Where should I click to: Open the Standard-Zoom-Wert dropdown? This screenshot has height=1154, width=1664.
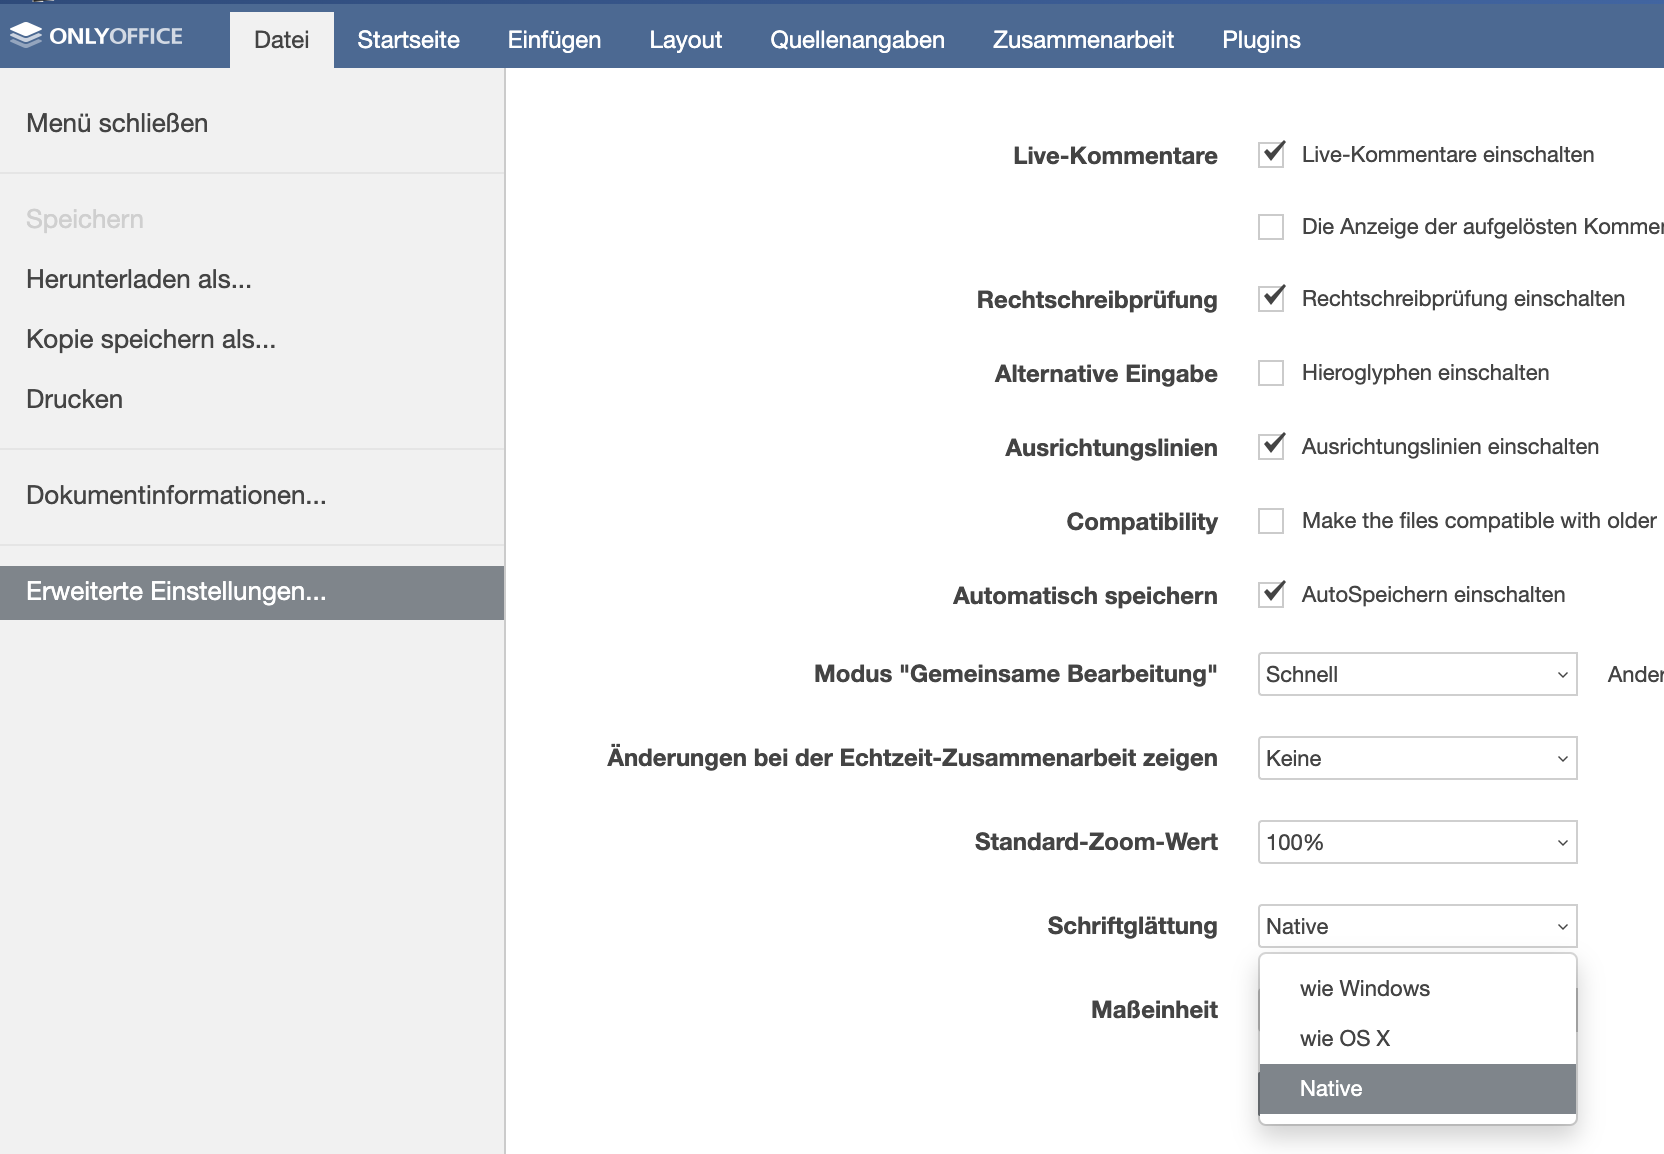[1416, 842]
